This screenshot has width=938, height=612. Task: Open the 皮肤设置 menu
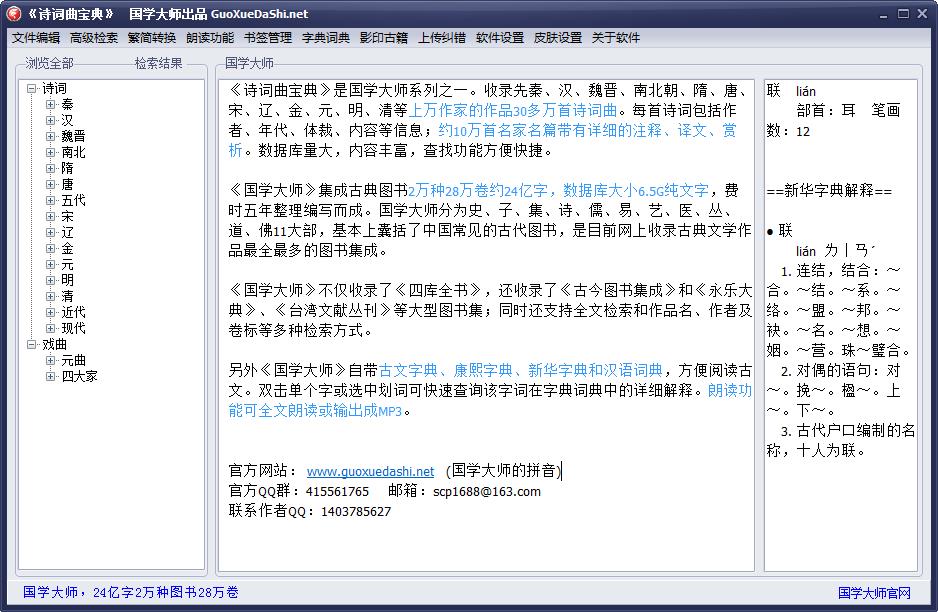pos(557,38)
